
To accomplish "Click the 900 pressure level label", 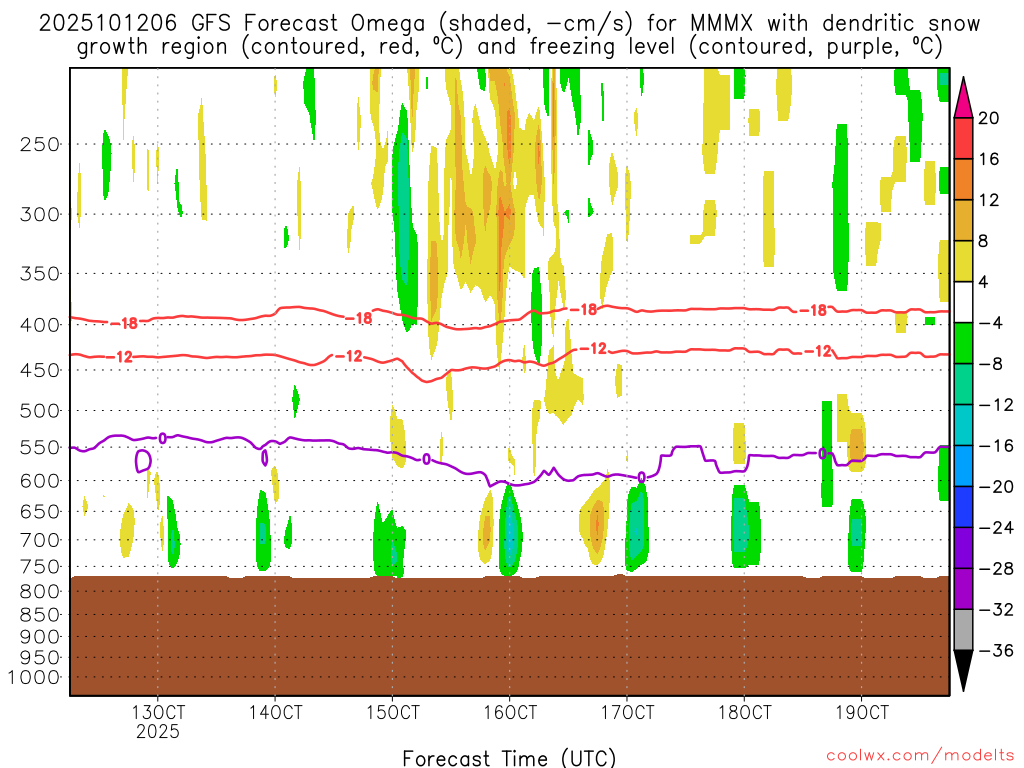I will pyautogui.click(x=40, y=637).
